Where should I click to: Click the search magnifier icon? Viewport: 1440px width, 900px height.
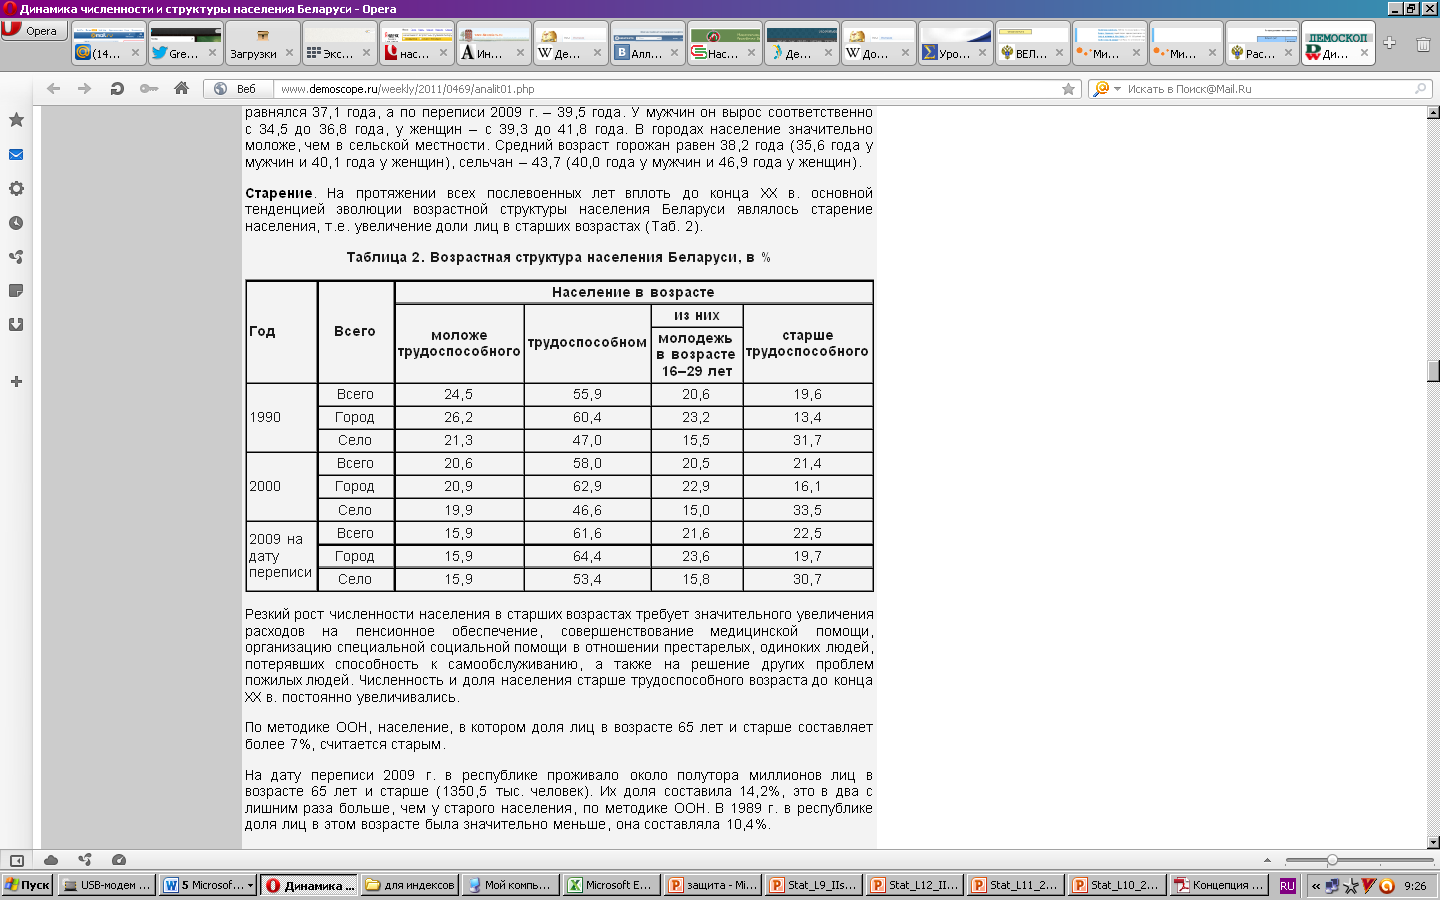pyautogui.click(x=1420, y=89)
